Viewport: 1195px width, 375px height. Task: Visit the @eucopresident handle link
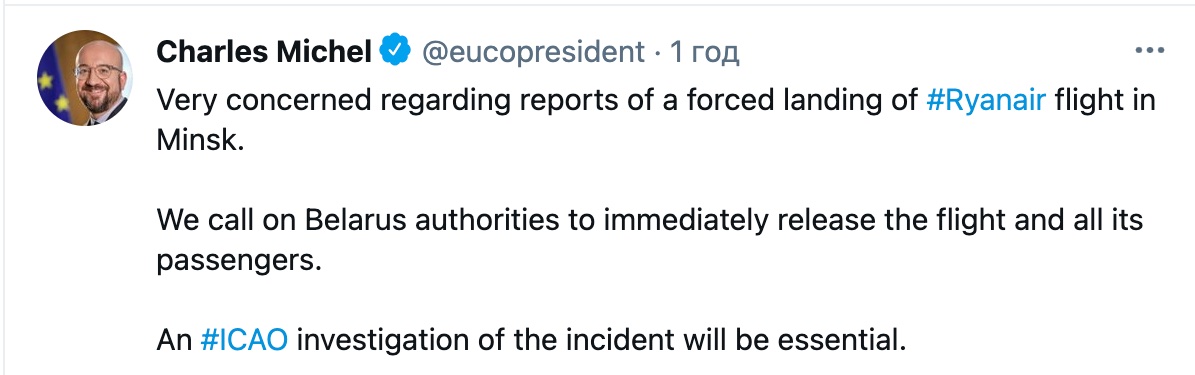tap(533, 52)
